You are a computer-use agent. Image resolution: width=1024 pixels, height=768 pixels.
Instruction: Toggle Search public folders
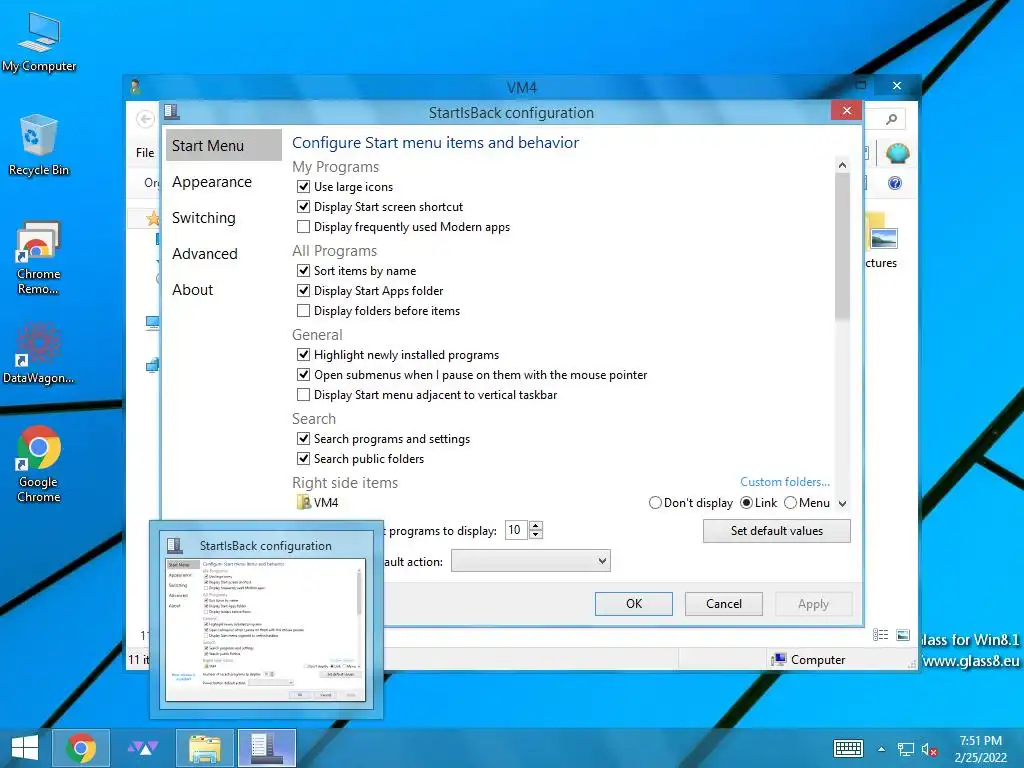pos(303,458)
